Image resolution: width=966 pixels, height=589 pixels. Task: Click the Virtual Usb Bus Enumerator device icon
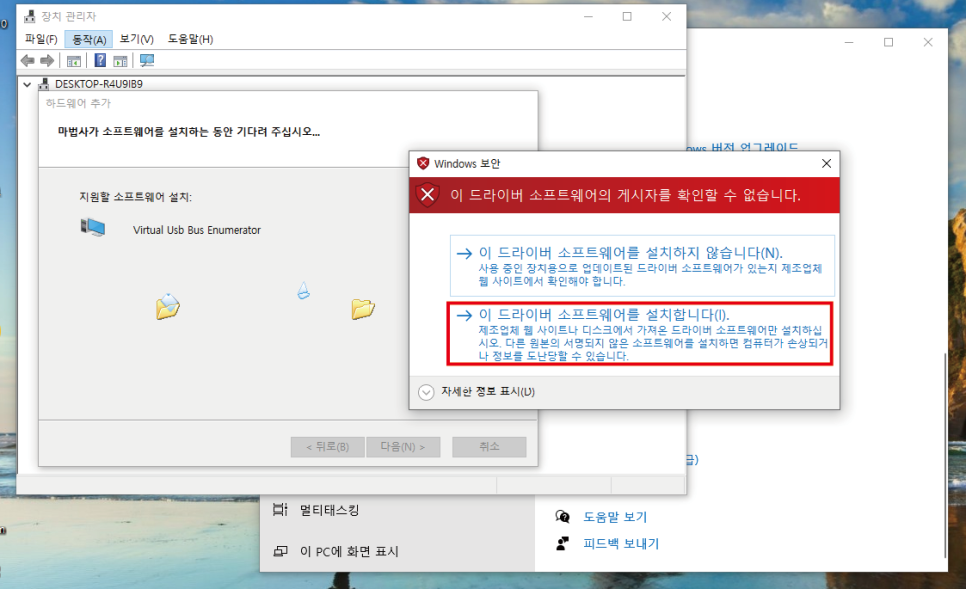click(x=93, y=227)
